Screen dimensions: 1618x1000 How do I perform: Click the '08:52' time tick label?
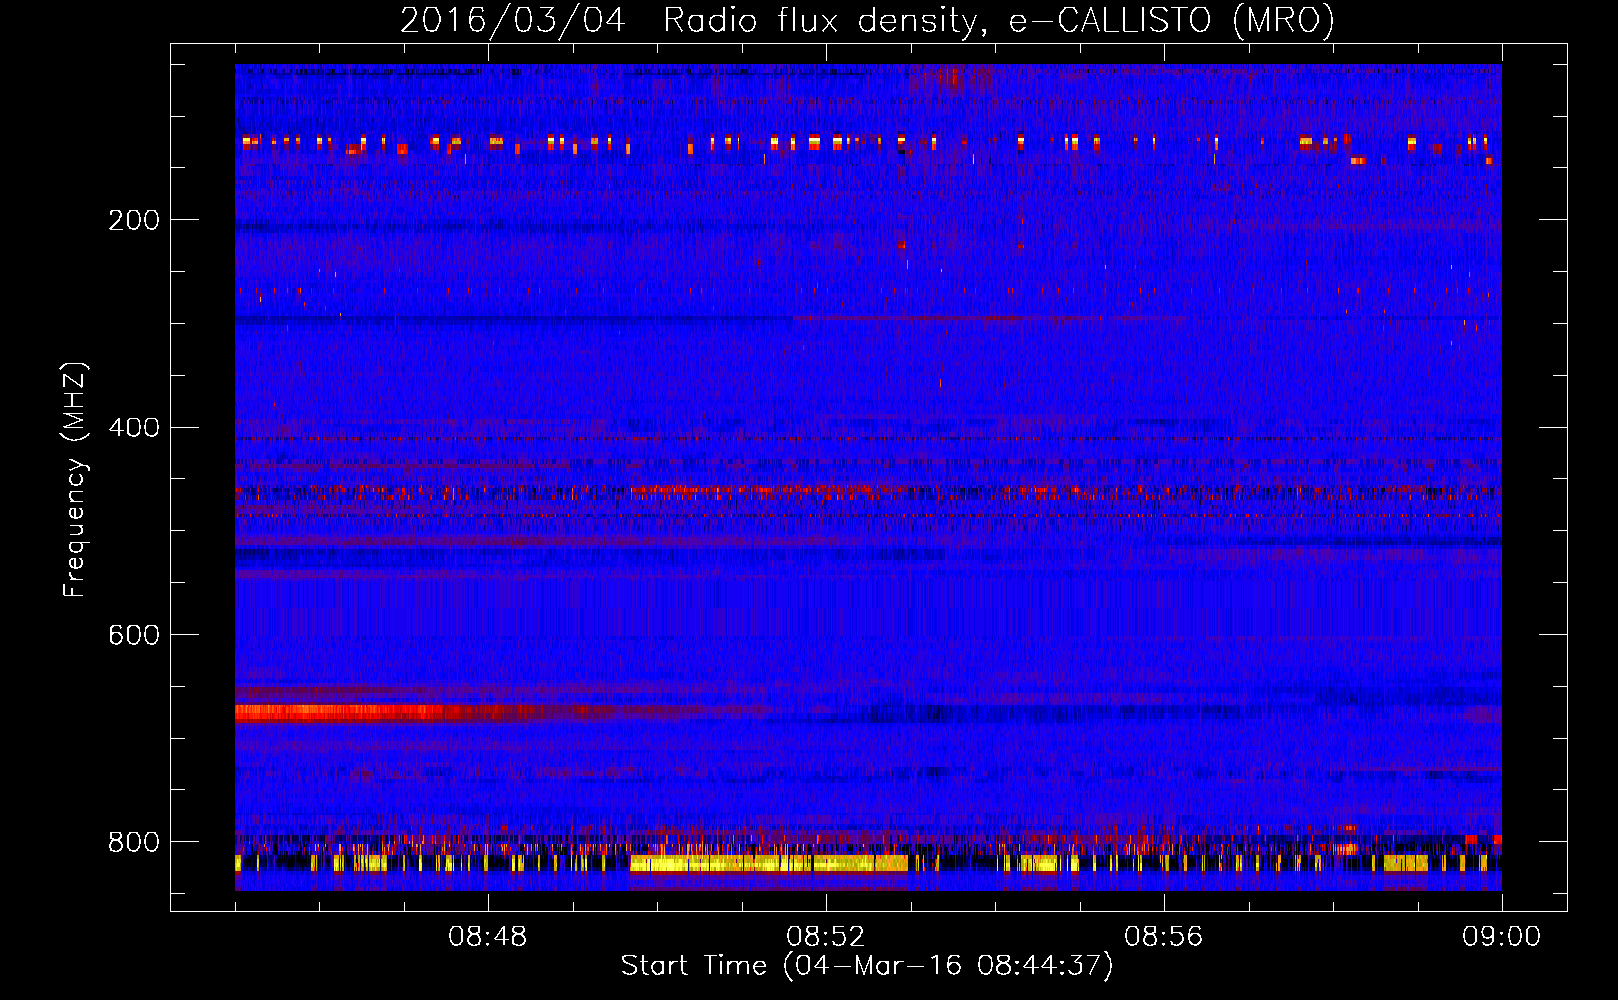826,937
